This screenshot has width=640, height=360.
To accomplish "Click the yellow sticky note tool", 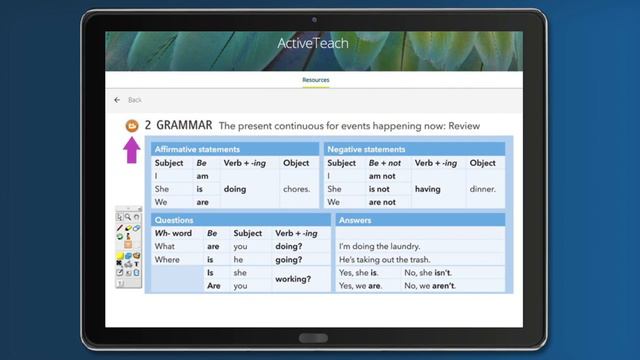I will coord(120,256).
